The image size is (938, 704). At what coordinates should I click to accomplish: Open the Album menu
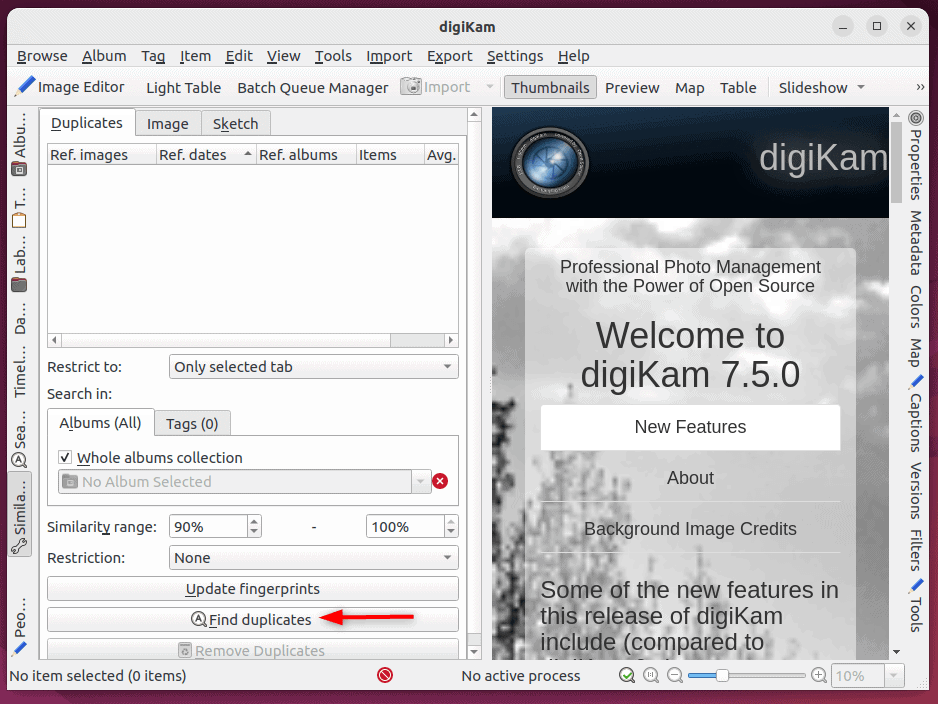click(x=104, y=56)
